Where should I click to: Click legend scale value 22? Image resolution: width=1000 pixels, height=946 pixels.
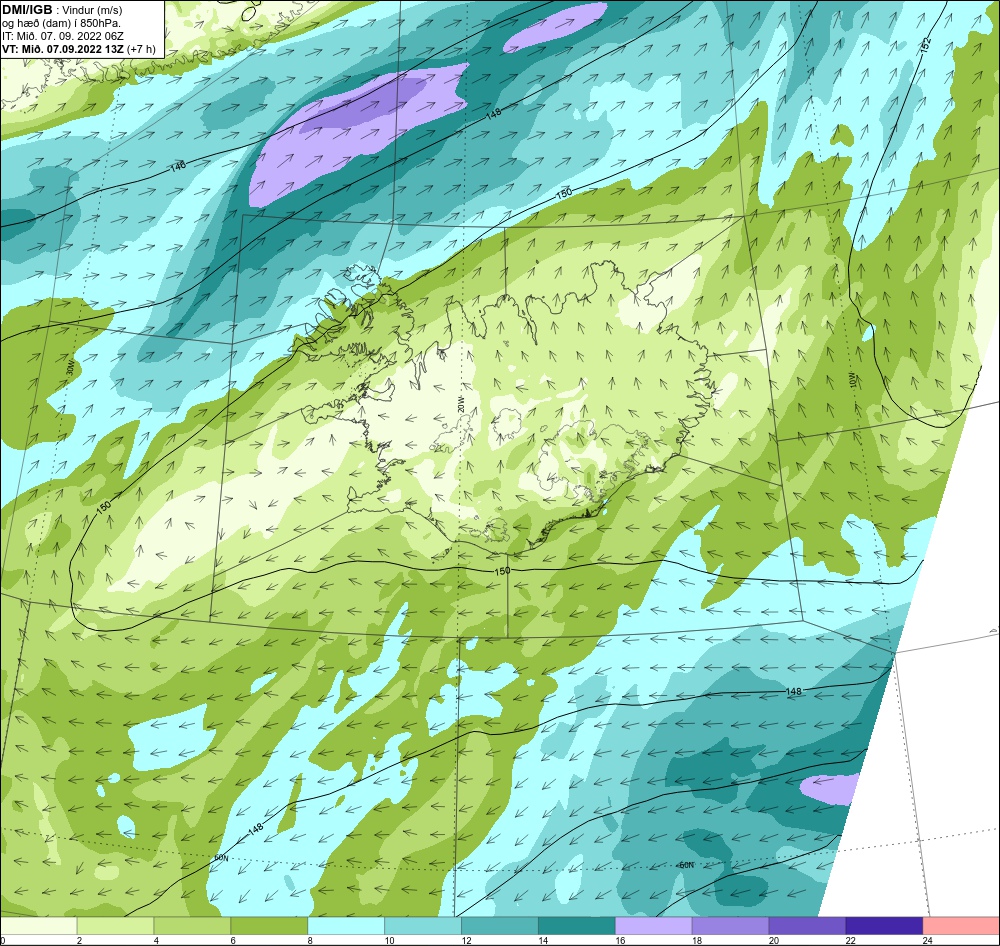click(x=851, y=940)
